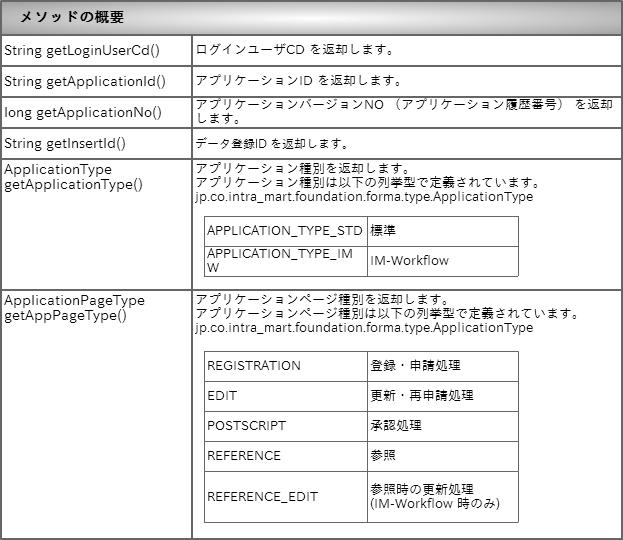Click the REFERENCE_EDIT cell

(x=286, y=497)
